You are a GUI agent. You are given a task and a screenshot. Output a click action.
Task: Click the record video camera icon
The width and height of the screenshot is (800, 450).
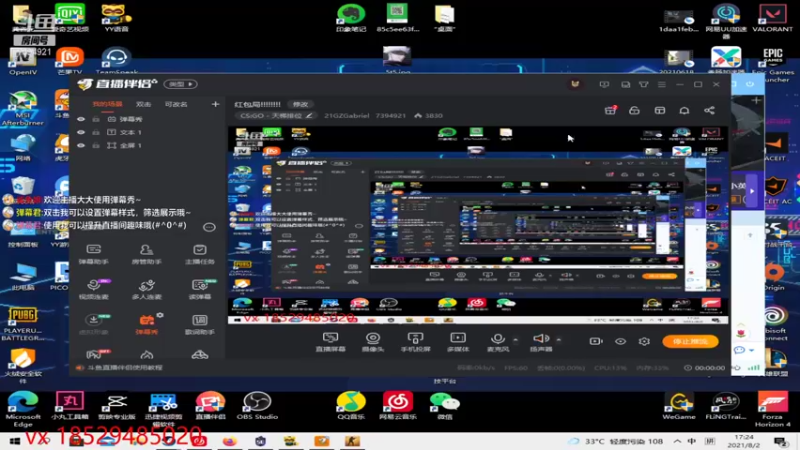point(596,341)
